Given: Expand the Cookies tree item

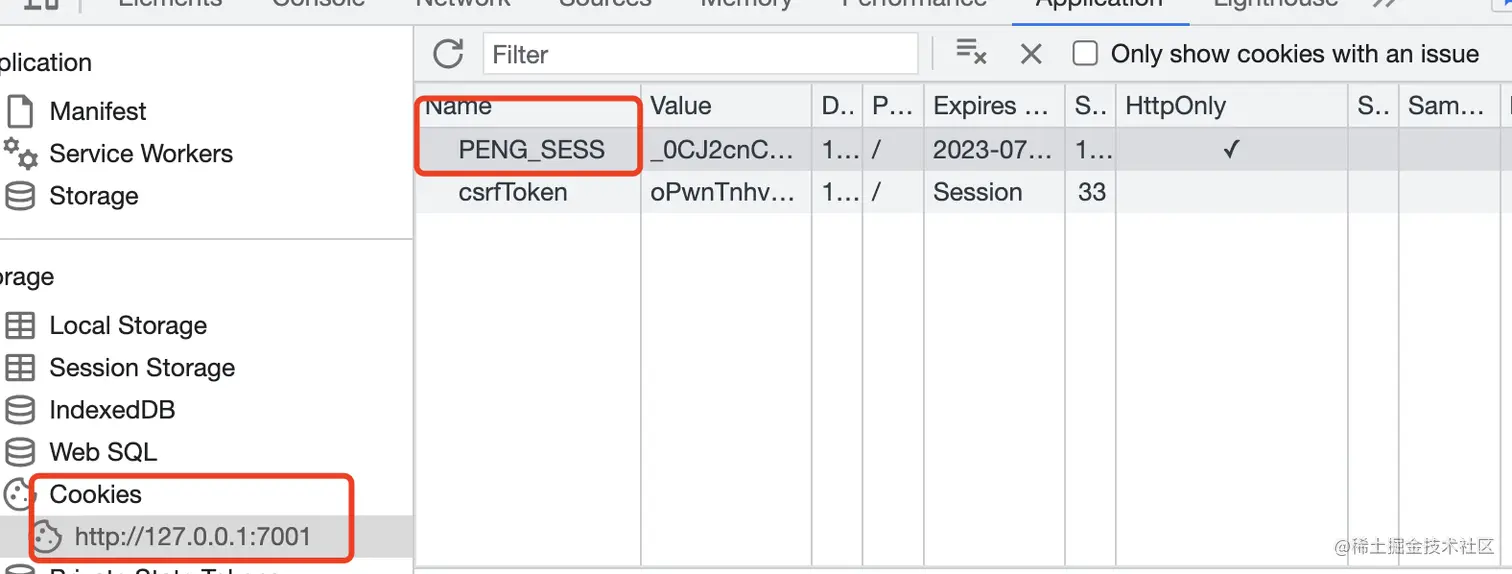Looking at the screenshot, I should (x=95, y=494).
